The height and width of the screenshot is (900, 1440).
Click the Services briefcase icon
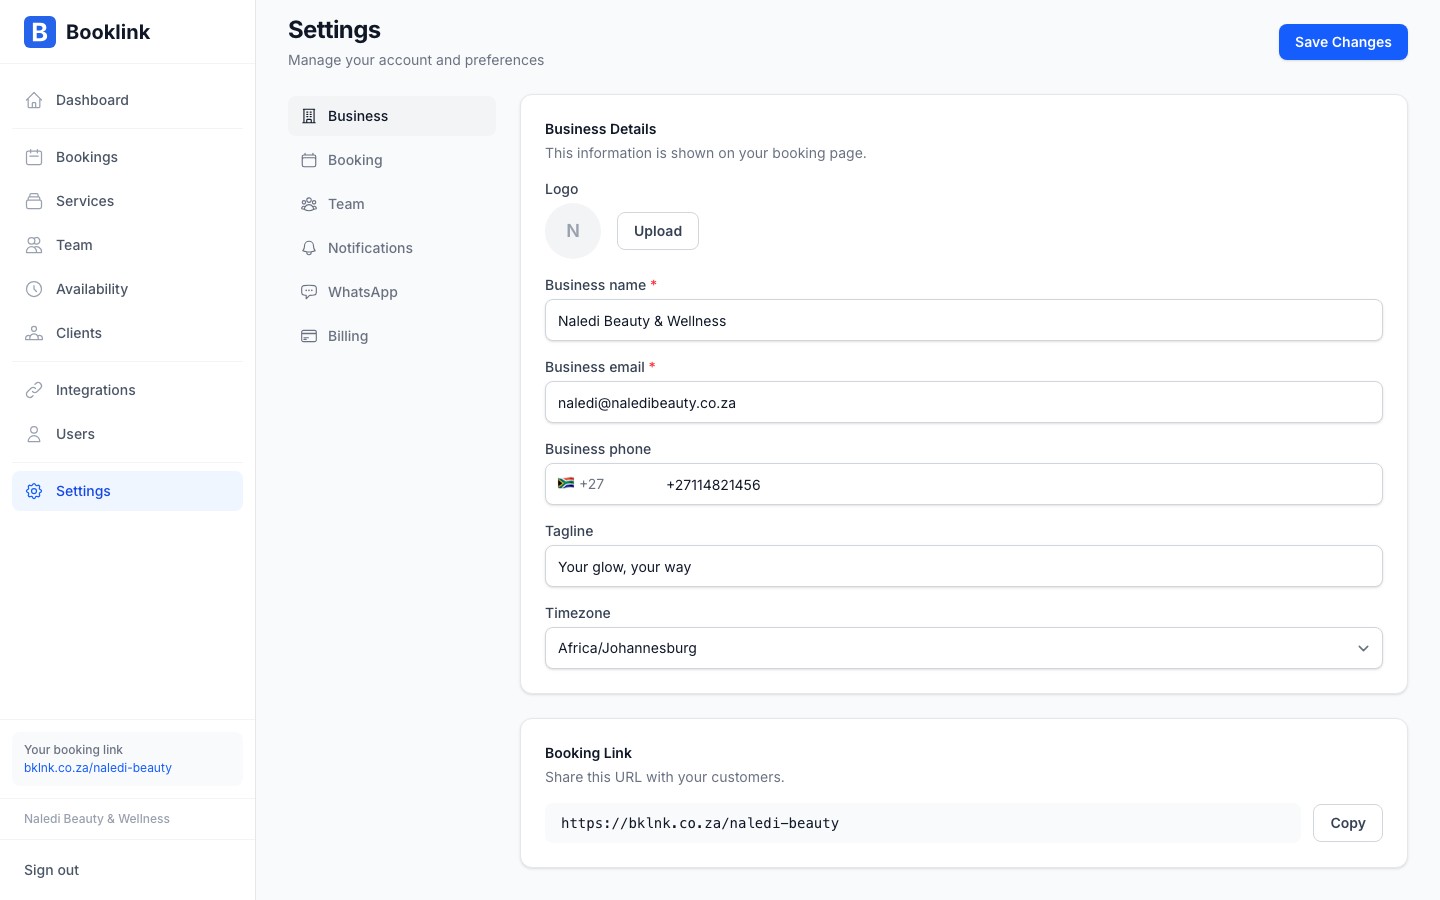34,201
